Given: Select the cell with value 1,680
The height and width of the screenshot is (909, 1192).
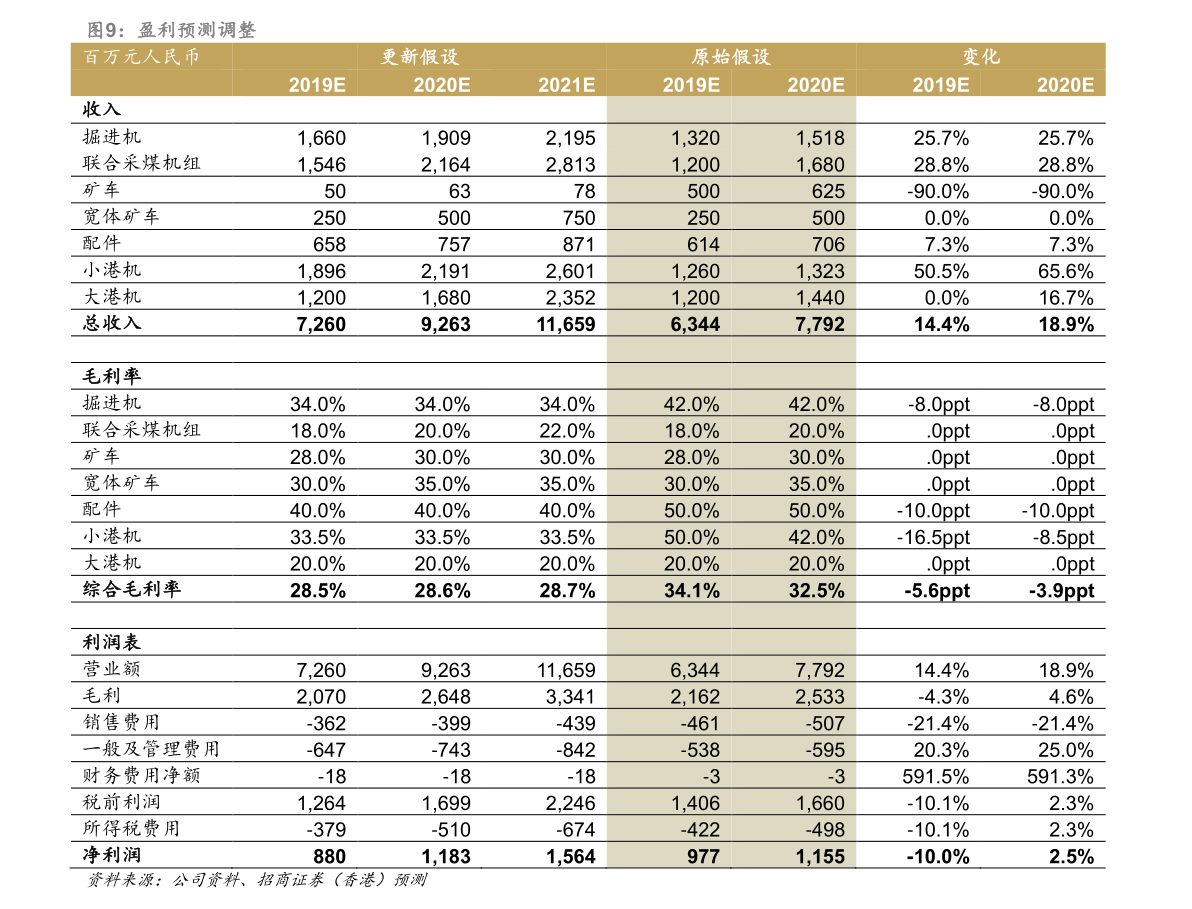Looking at the screenshot, I should [x=820, y=165].
